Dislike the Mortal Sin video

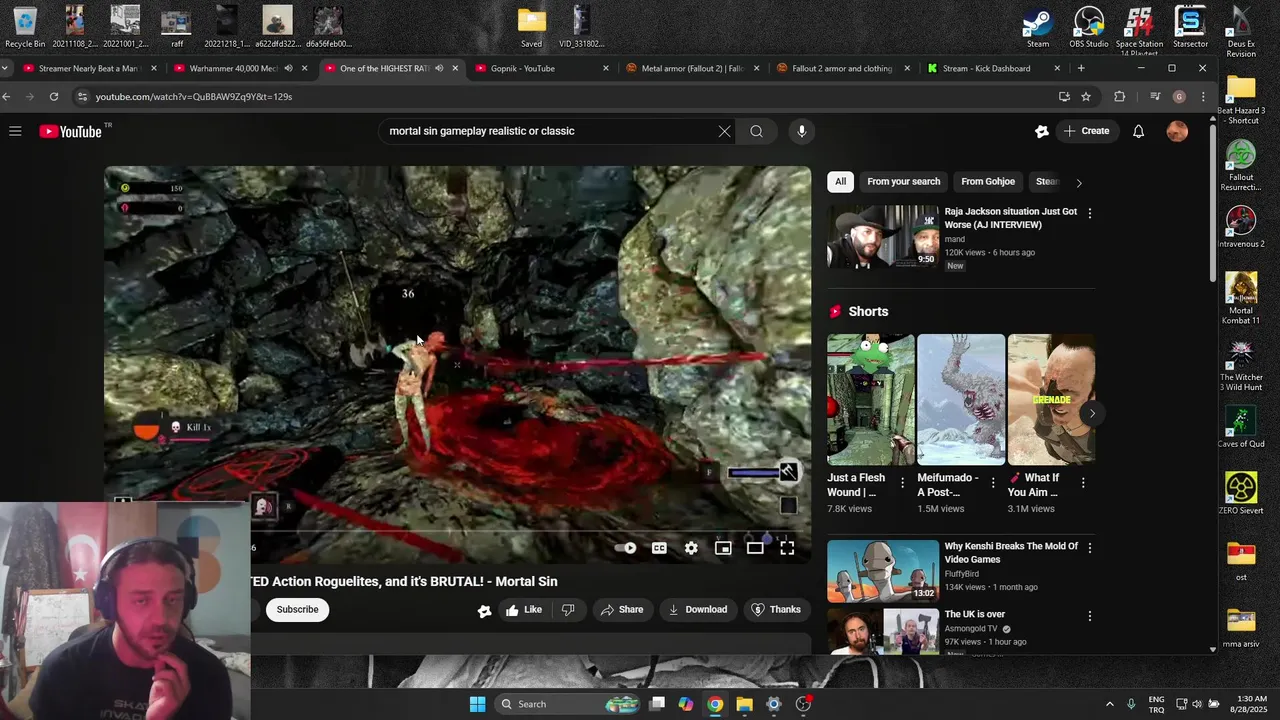tap(568, 610)
